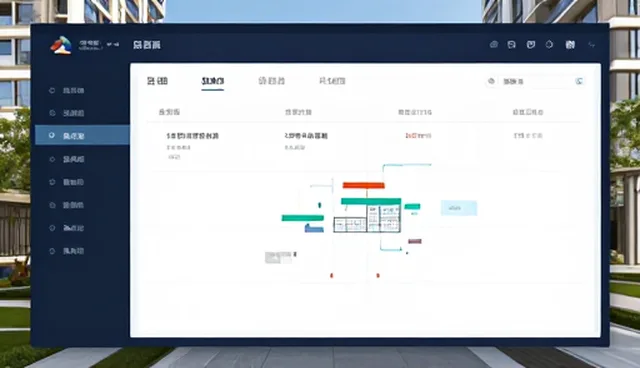
Task: Switch to the fourth tab in the content panel
Action: pyautogui.click(x=332, y=81)
